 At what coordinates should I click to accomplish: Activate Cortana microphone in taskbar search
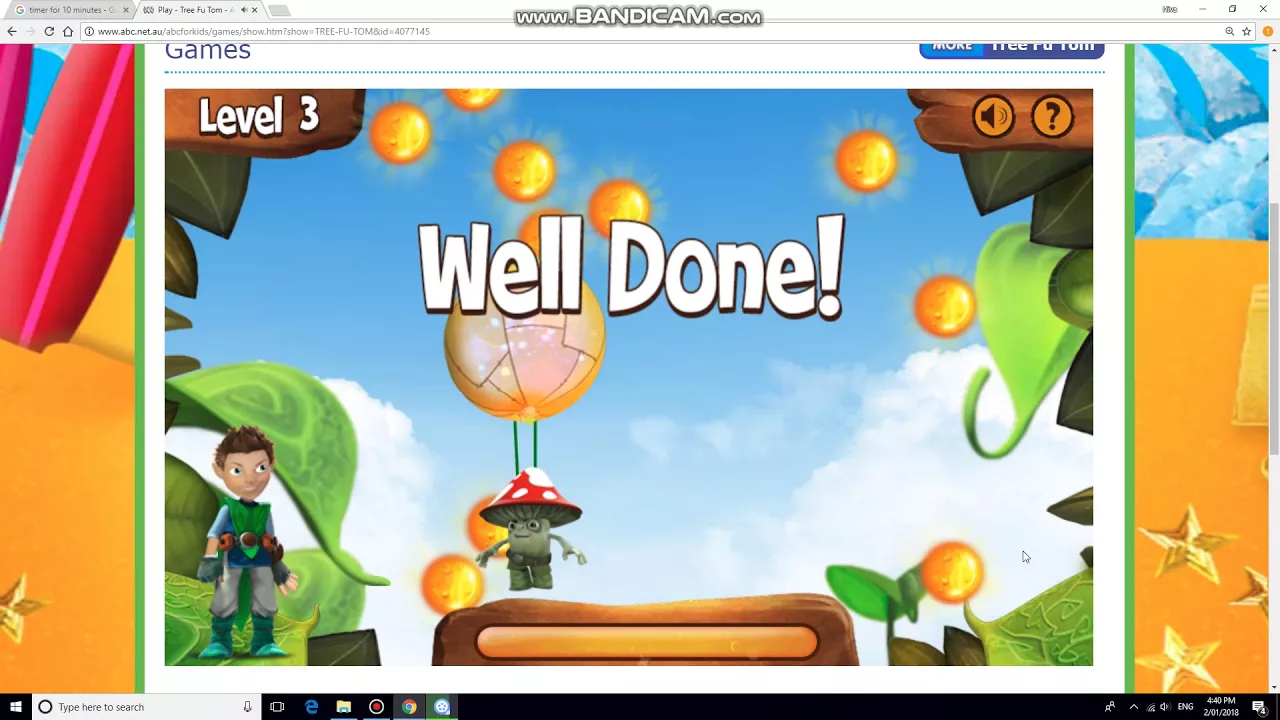tap(247, 707)
